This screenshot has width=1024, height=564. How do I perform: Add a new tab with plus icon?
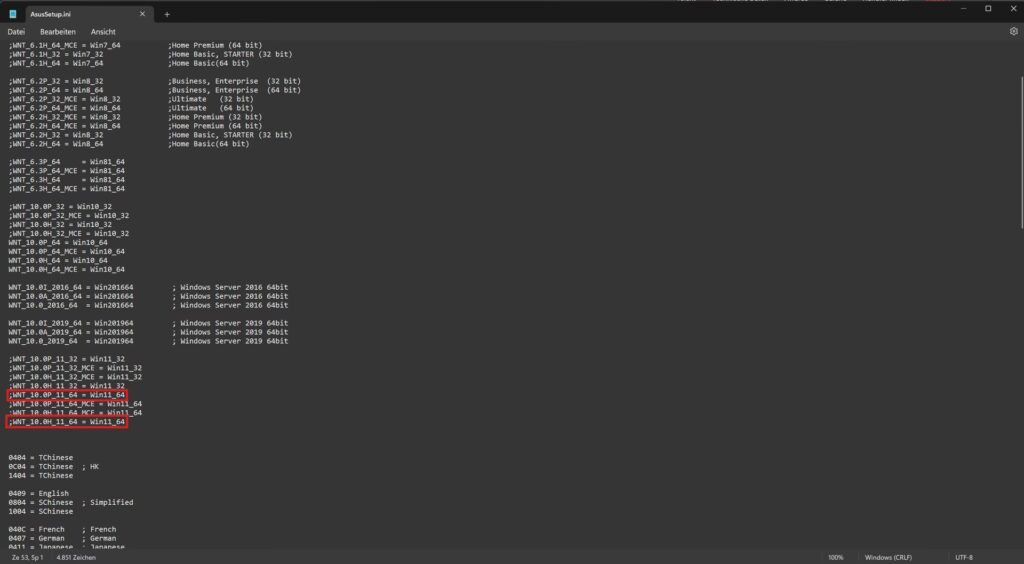167,14
